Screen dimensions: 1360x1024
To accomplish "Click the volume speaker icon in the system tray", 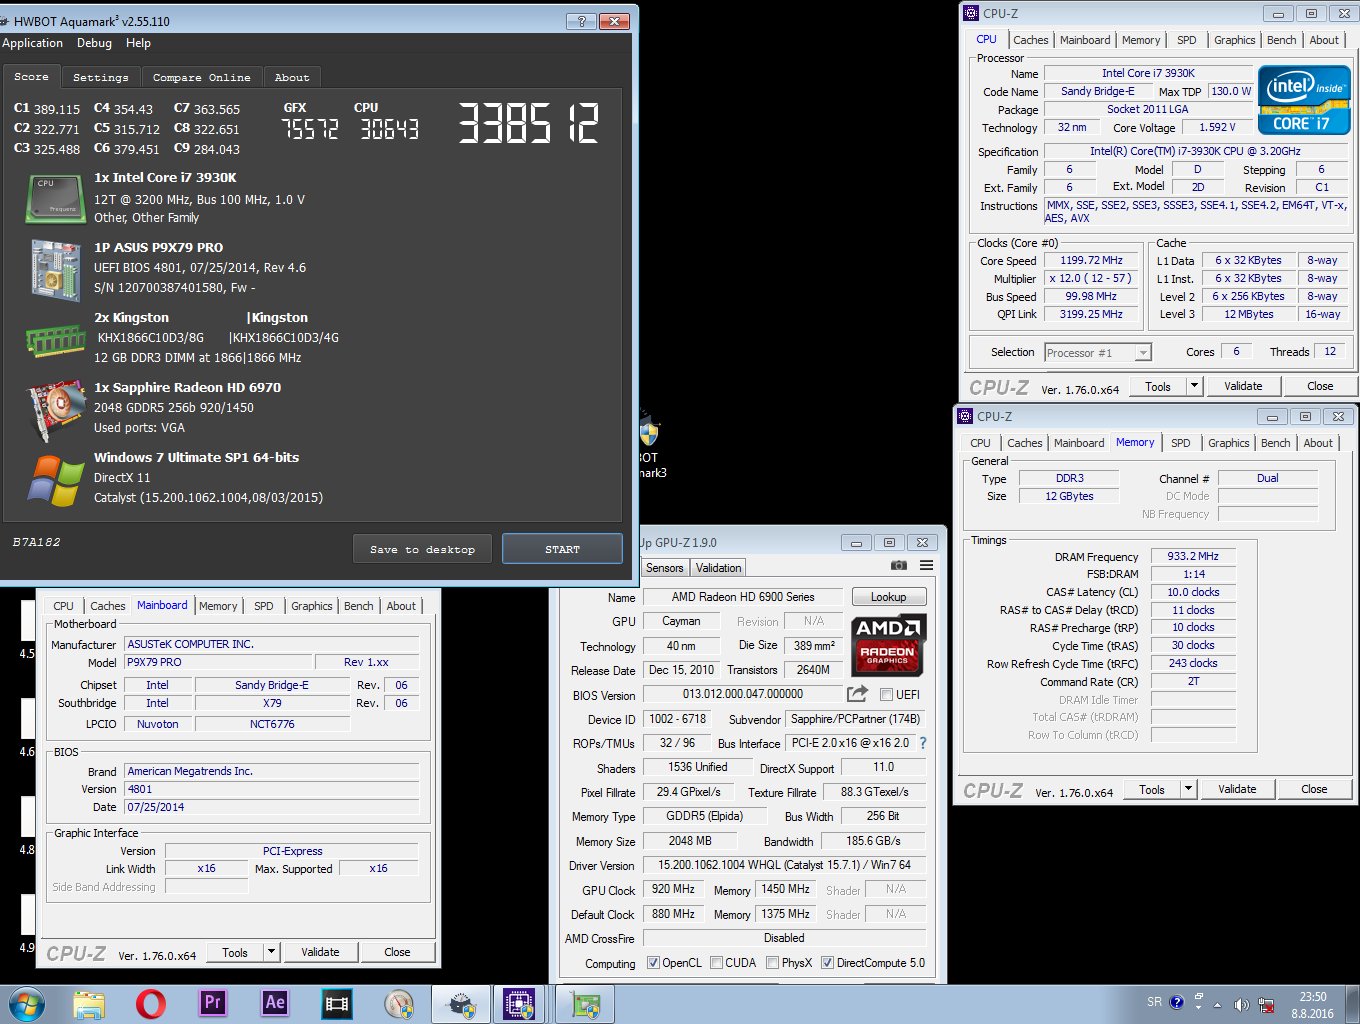I will coord(1241,1005).
